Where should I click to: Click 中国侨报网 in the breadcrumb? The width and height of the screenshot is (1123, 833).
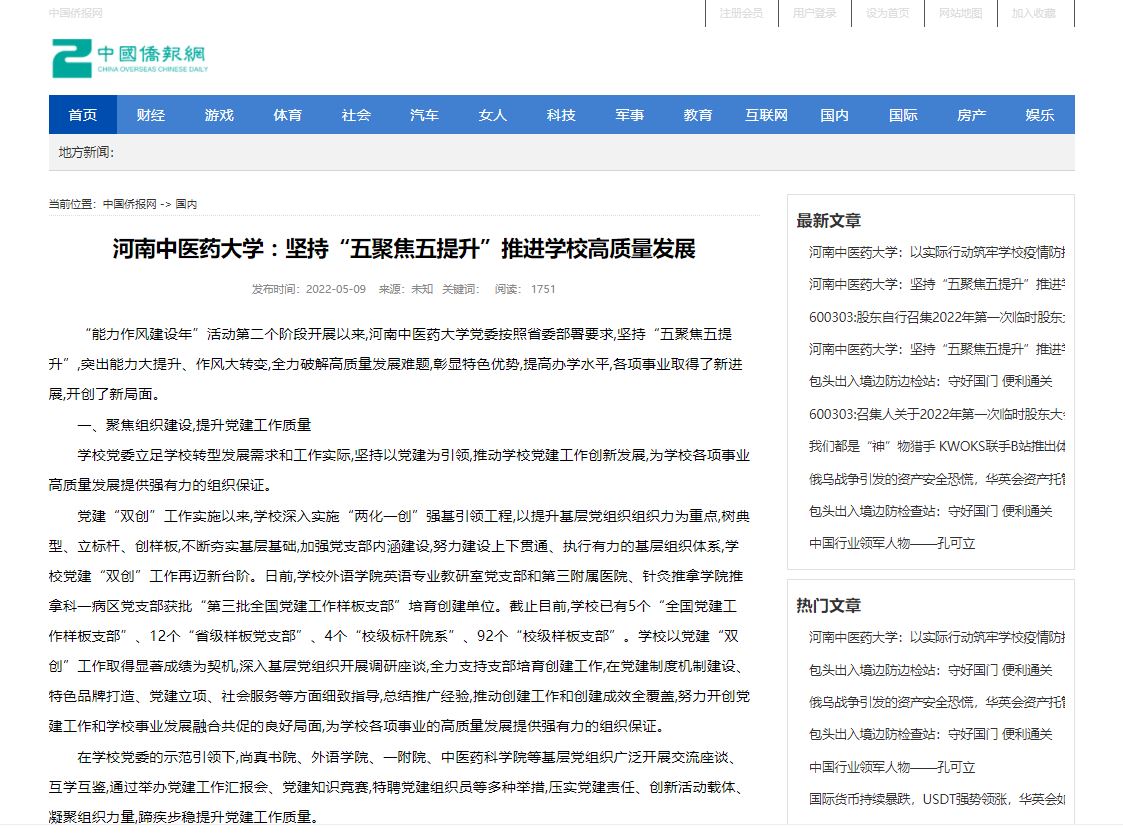(130, 204)
